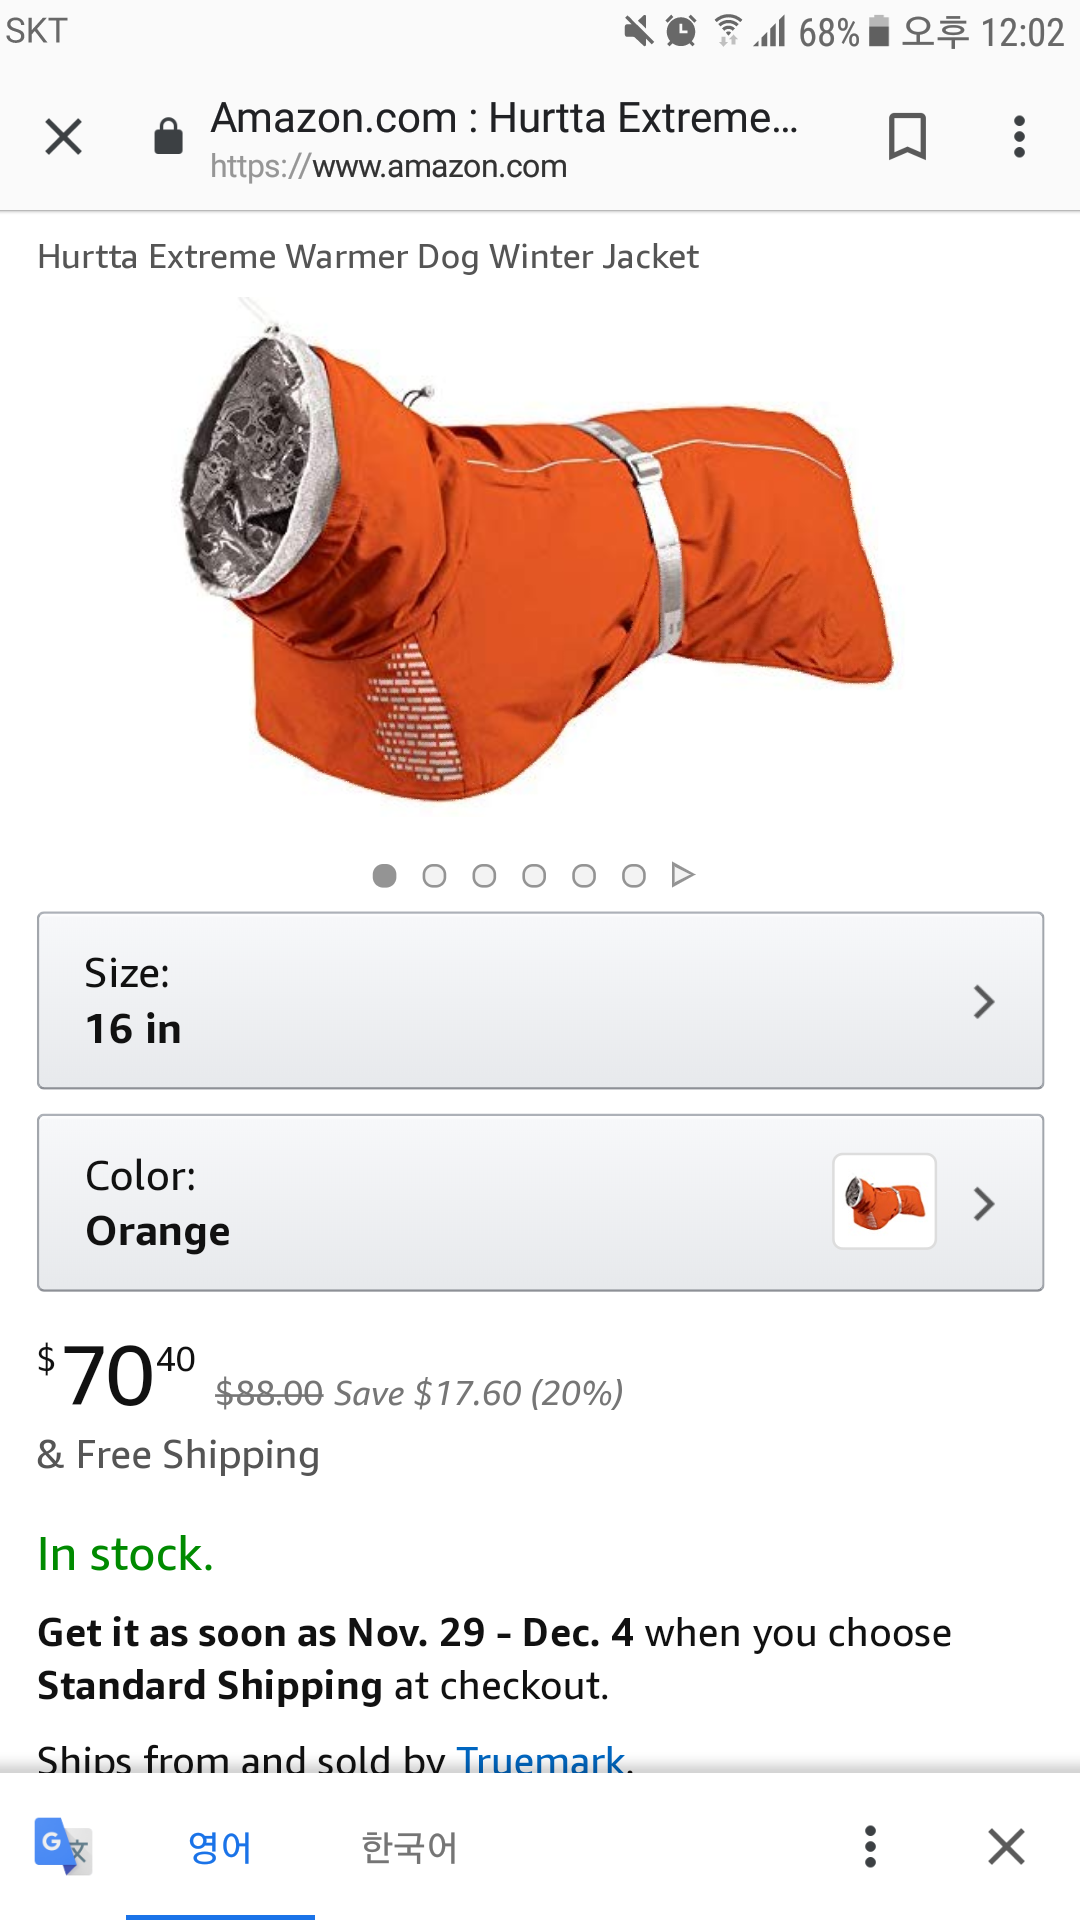Open the Google Translate icon
This screenshot has width=1080, height=1920.
pyautogui.click(x=62, y=1846)
